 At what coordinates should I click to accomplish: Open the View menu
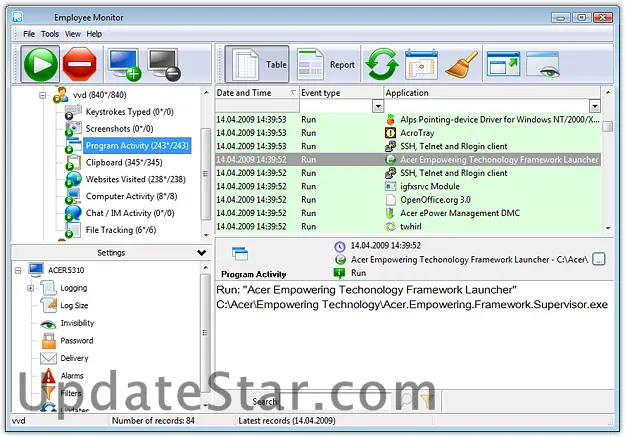73,34
